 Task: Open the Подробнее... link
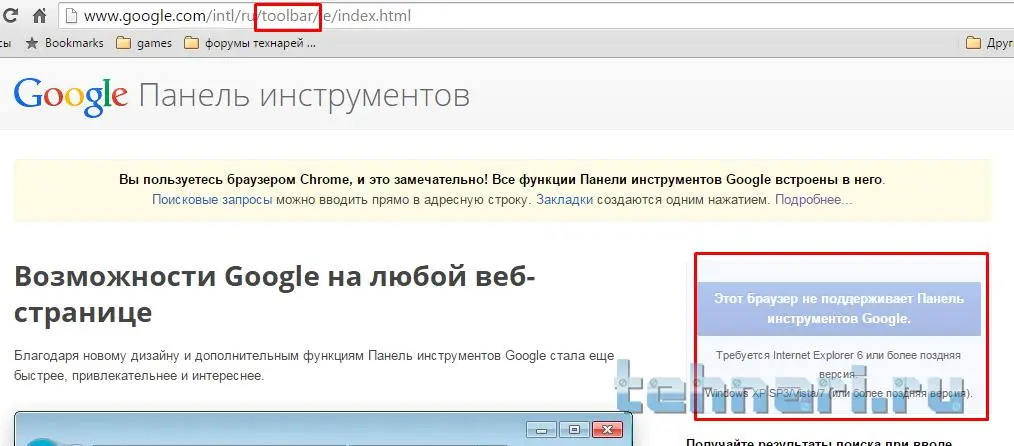click(x=814, y=200)
